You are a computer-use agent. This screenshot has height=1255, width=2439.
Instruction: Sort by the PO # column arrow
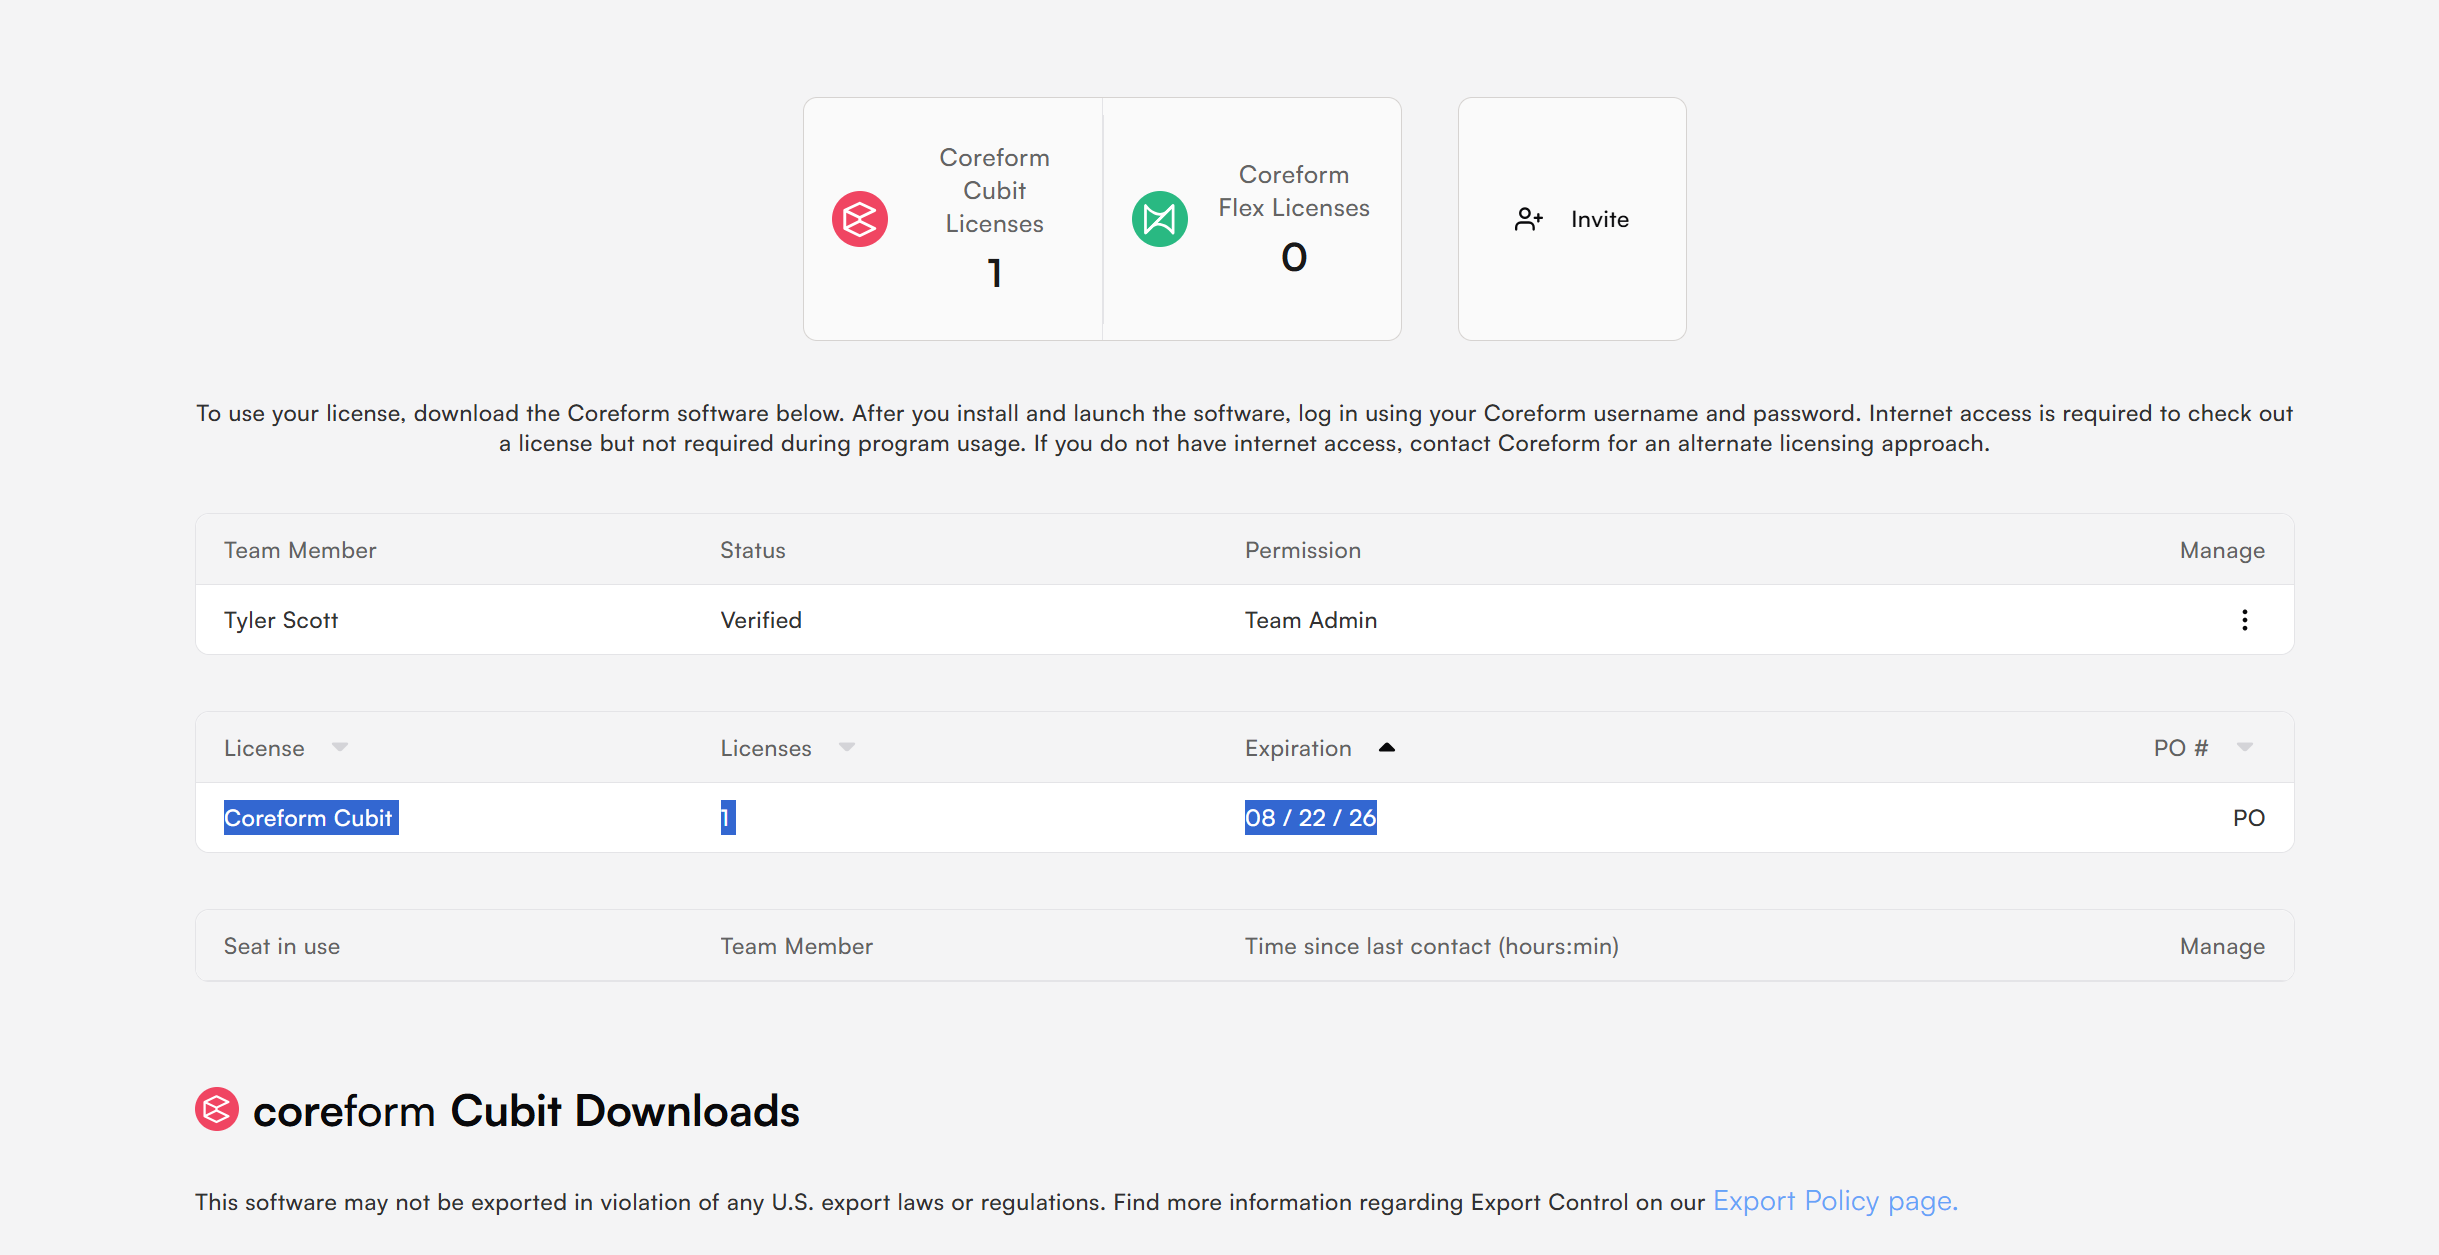[2245, 747]
